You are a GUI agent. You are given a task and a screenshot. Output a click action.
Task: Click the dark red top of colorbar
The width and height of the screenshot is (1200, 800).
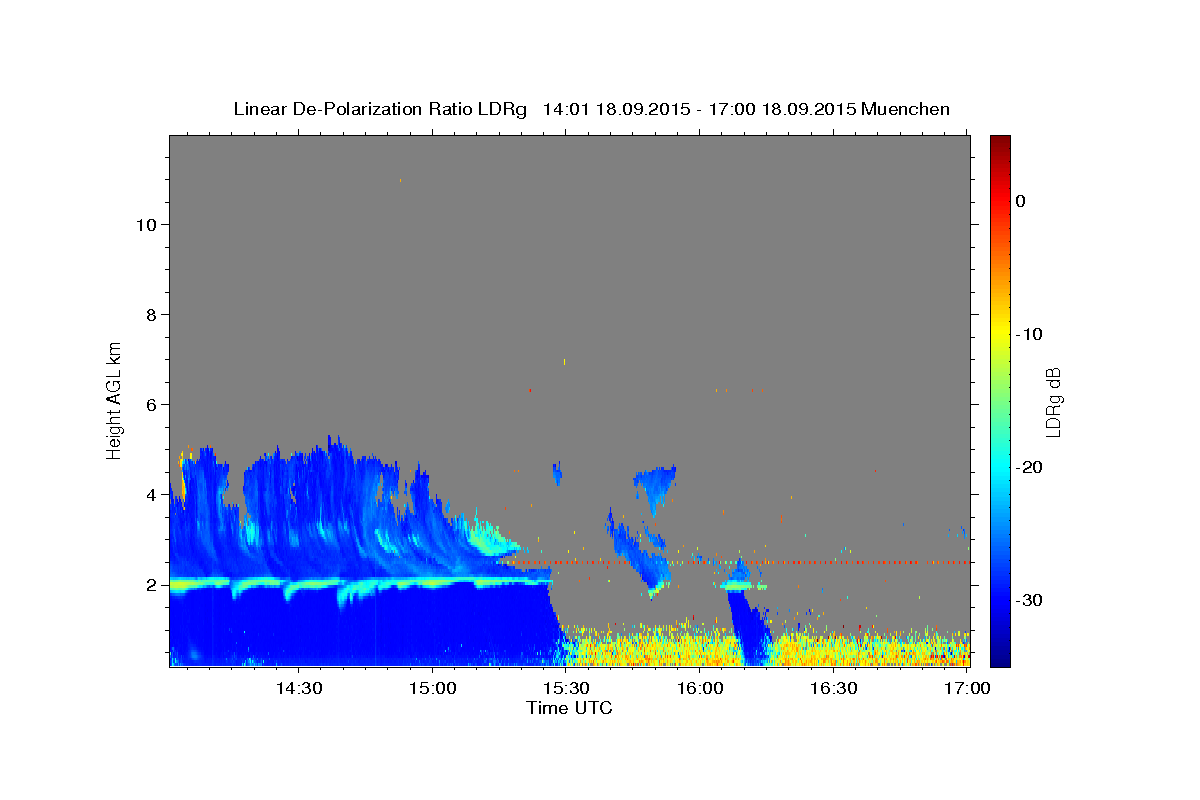(1000, 142)
